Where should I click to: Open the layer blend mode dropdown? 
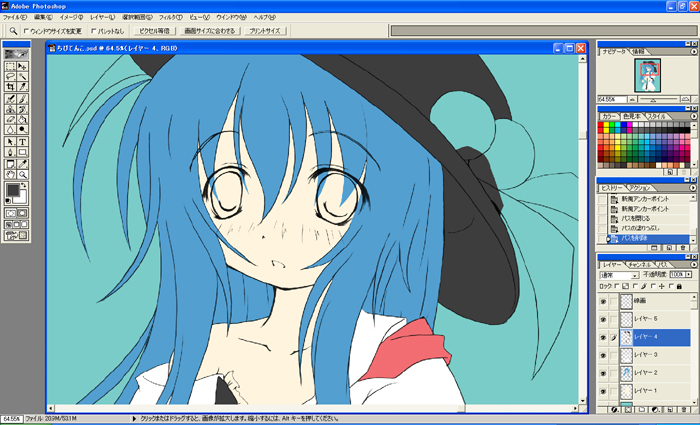click(x=620, y=275)
